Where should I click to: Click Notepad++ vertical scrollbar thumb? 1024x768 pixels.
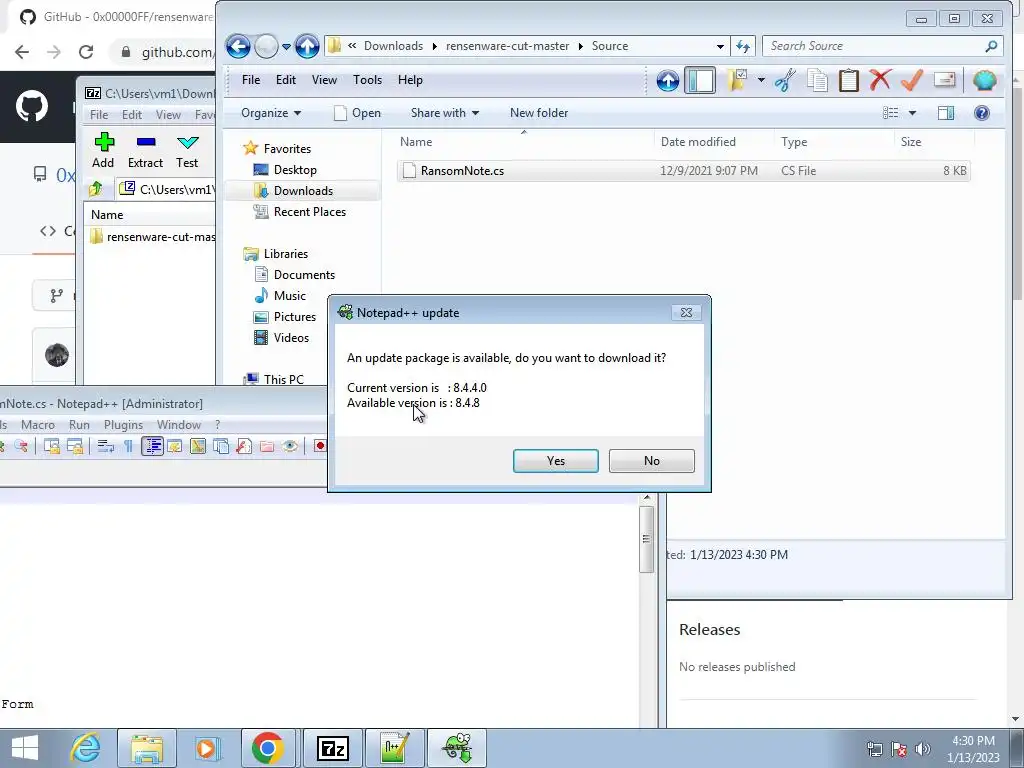coord(647,539)
